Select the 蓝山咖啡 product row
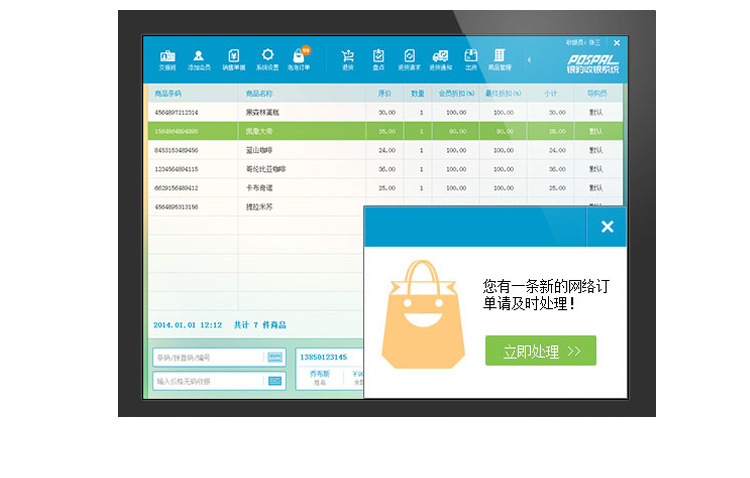This screenshot has height=478, width=750. [385, 150]
